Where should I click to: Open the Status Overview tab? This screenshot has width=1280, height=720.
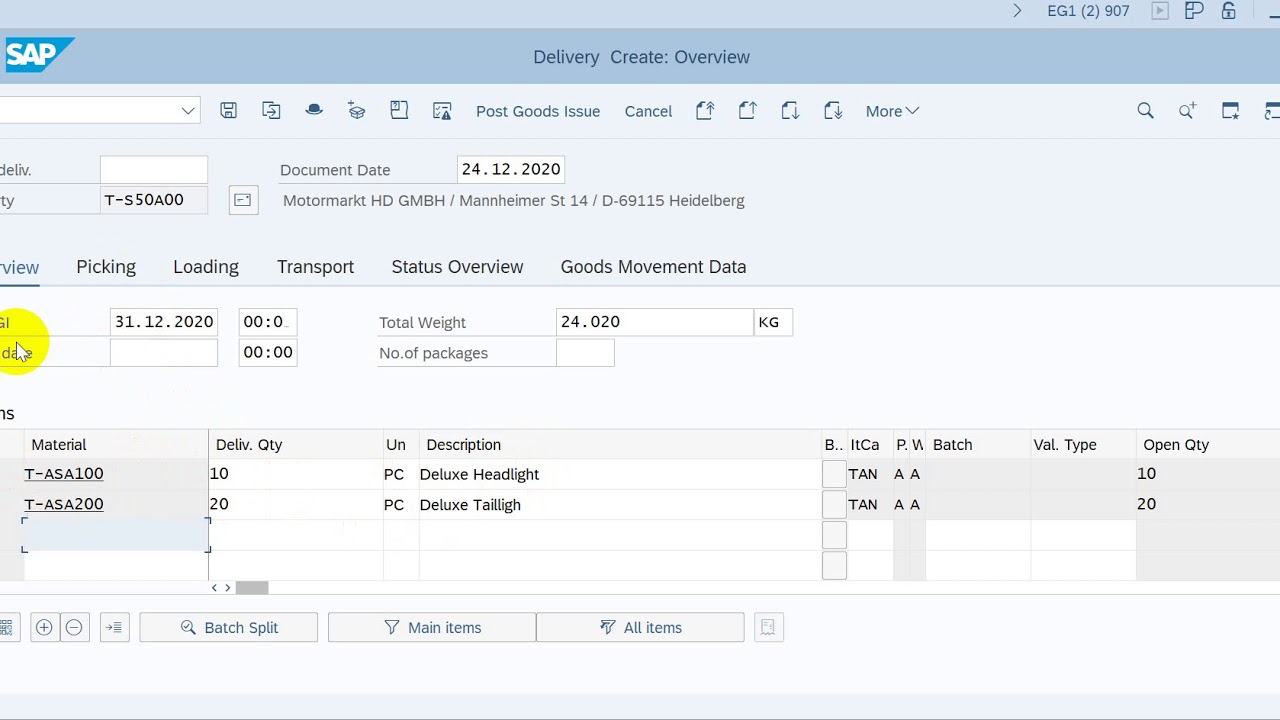[x=457, y=267]
